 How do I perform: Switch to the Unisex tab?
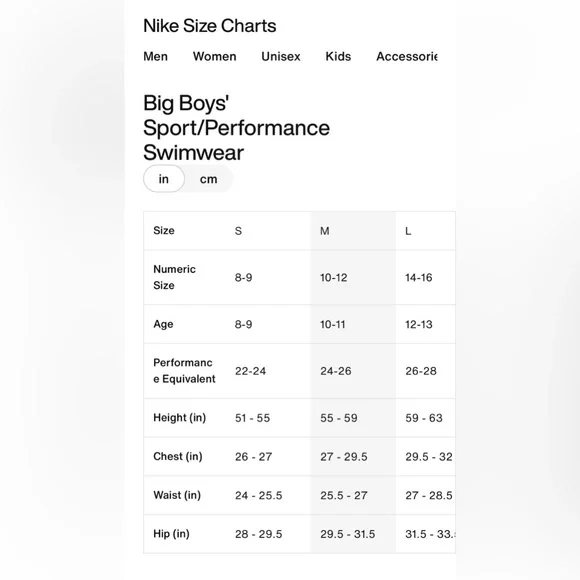[x=281, y=56]
